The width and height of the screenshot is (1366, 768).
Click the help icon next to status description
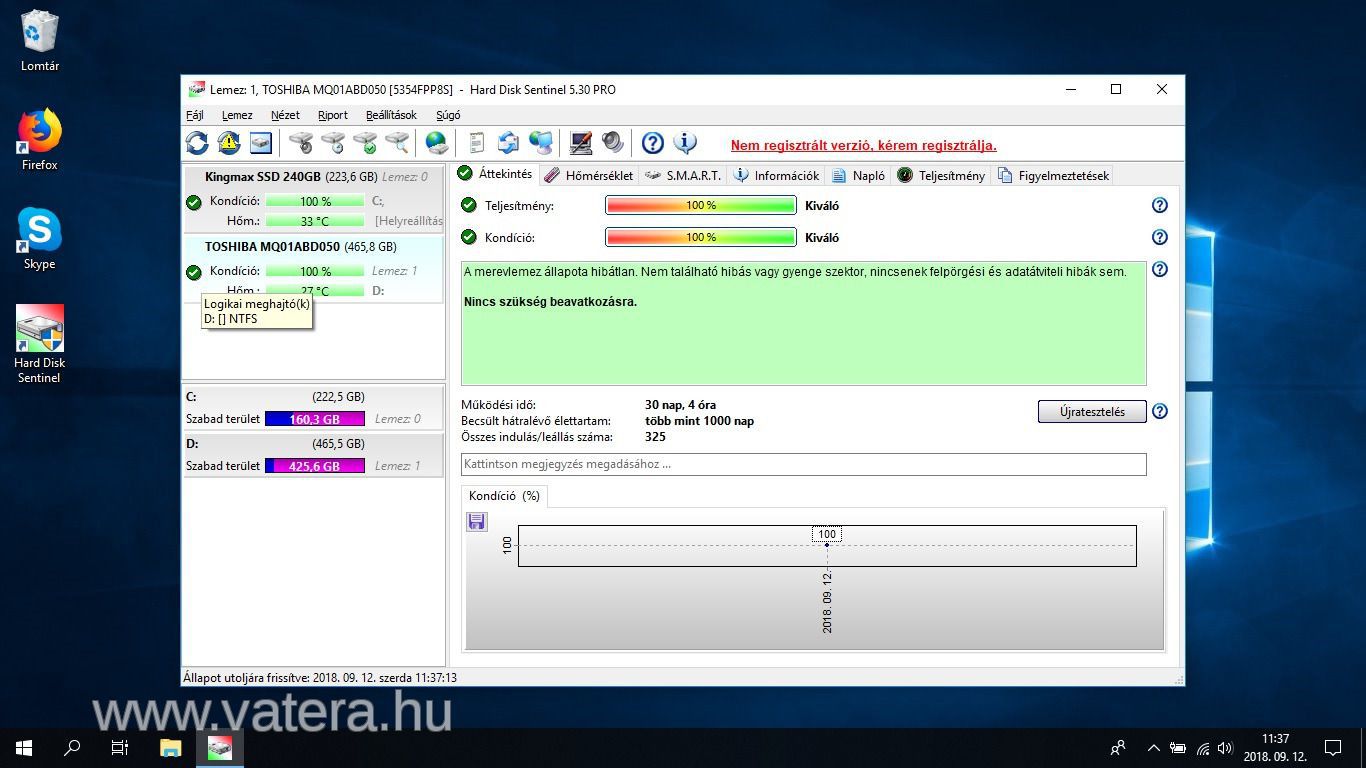1160,269
